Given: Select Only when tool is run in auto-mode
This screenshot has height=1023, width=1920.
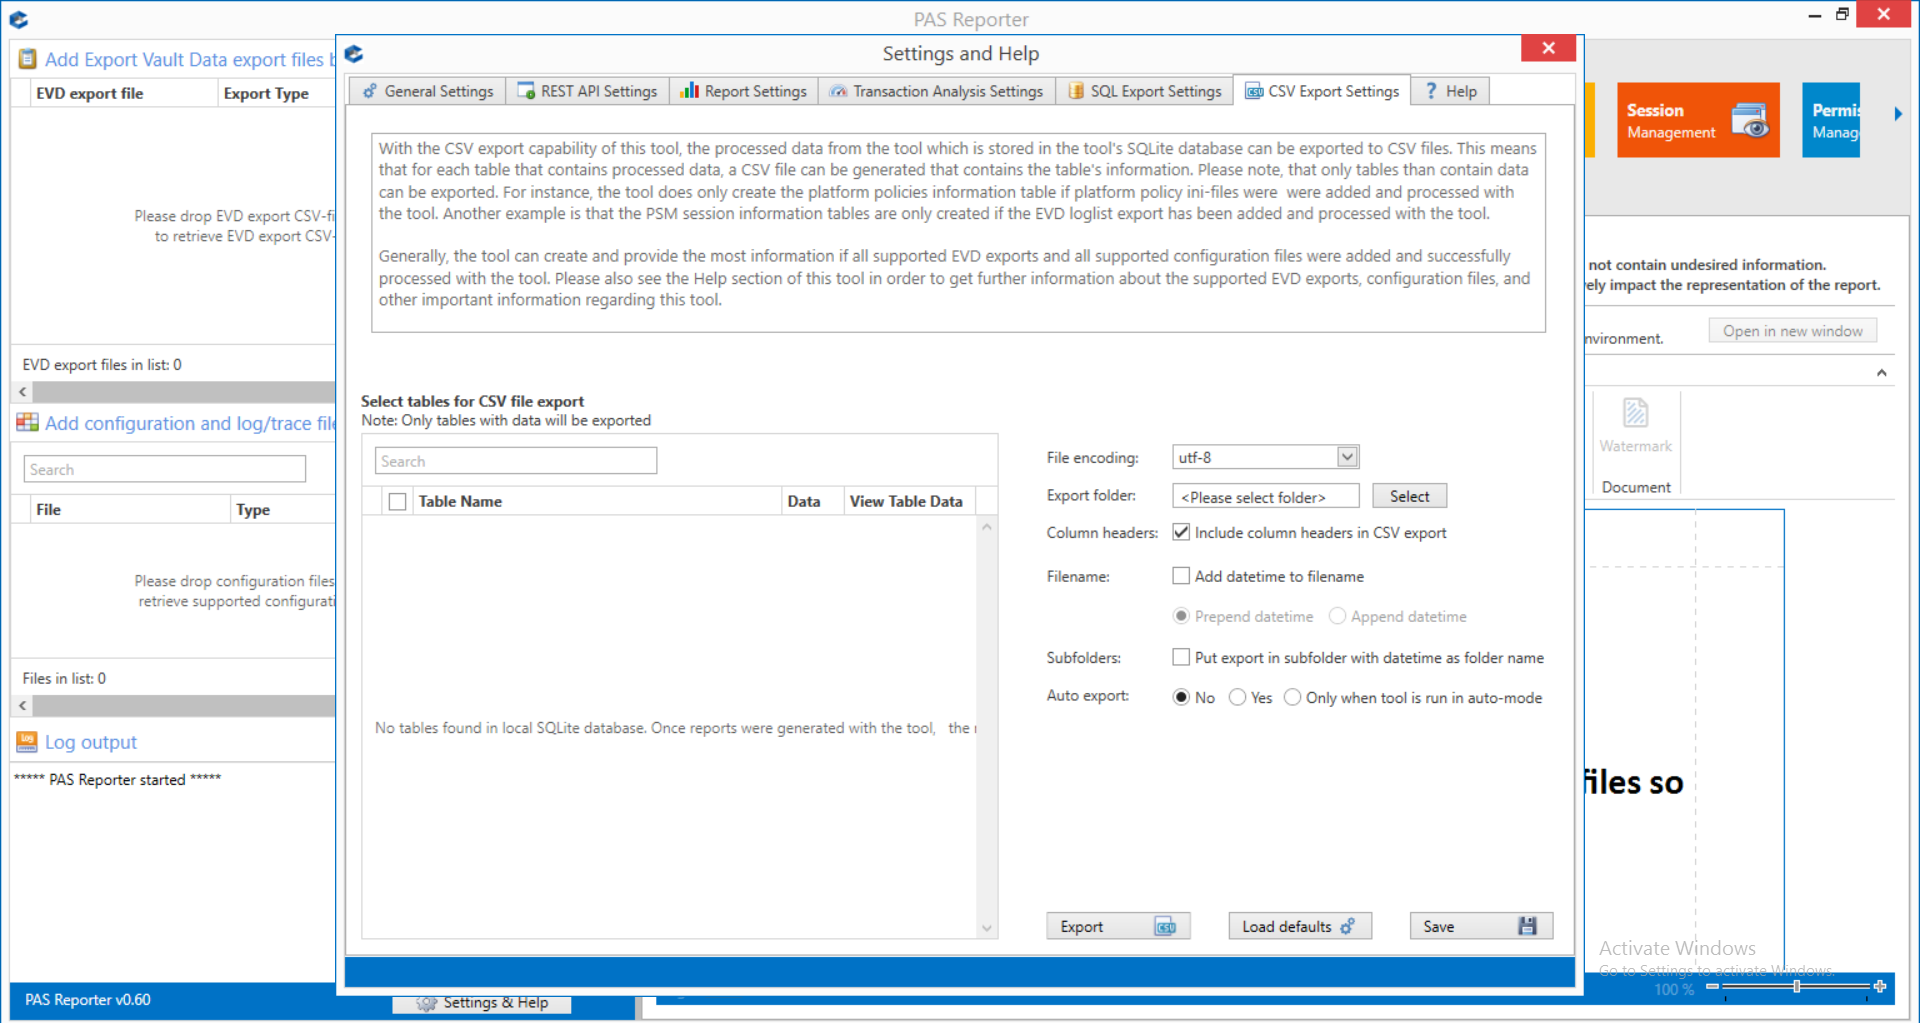Looking at the screenshot, I should tap(1293, 697).
